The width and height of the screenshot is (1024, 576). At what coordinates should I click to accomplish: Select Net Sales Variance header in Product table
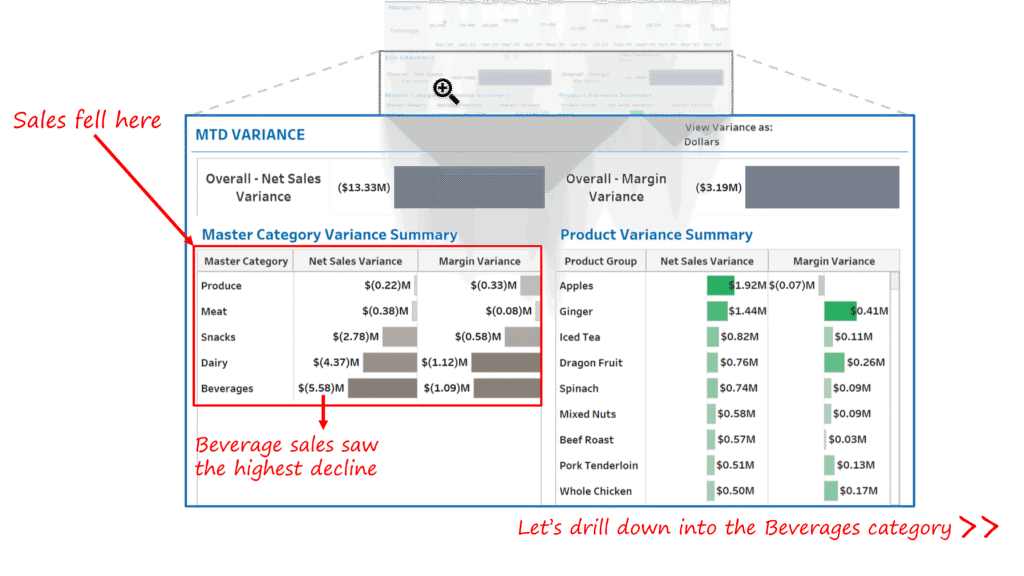click(707, 261)
